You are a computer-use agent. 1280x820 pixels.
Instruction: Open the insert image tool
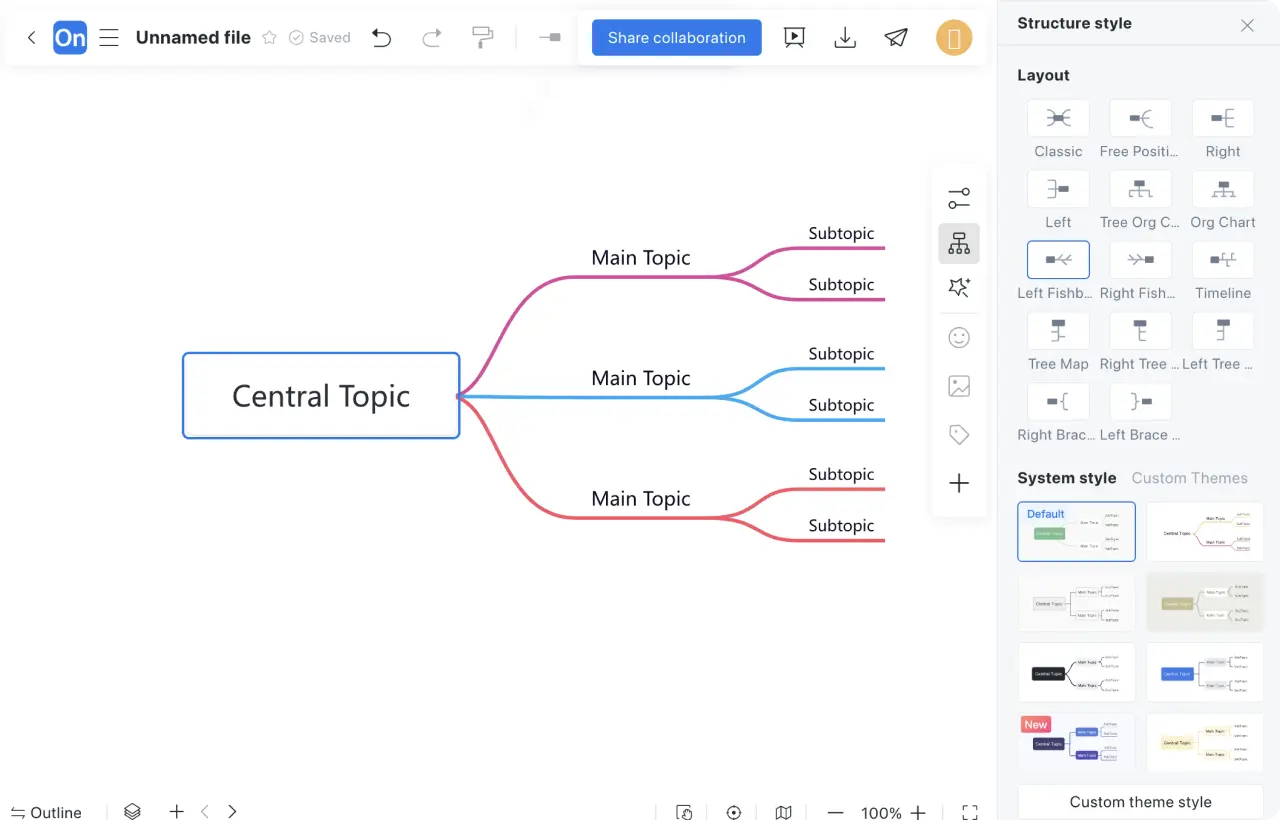pos(958,386)
